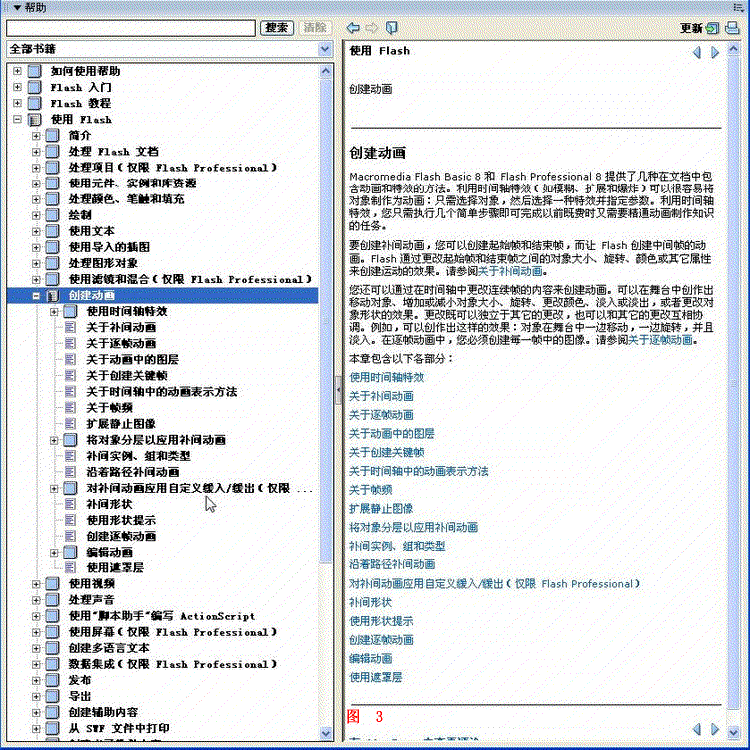This screenshot has height=750, width=750.
Task: Click the 搜索 button
Action: [276, 28]
